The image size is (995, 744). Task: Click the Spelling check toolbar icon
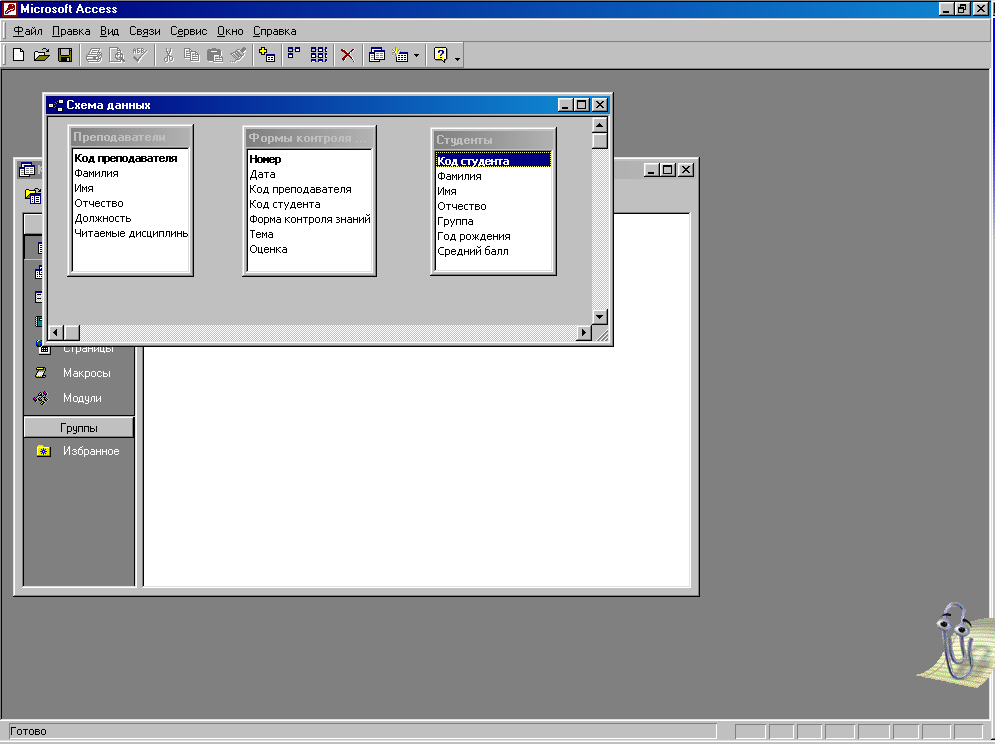click(140, 55)
